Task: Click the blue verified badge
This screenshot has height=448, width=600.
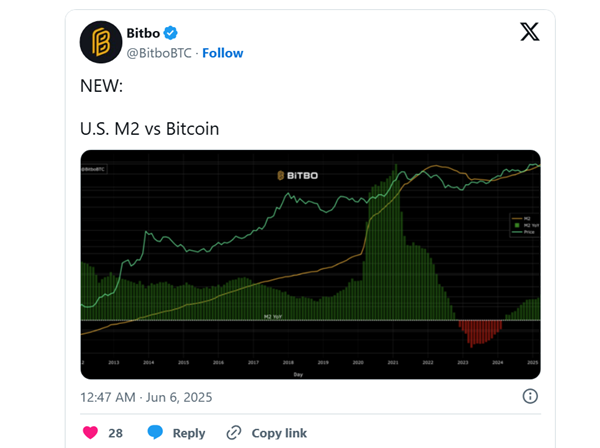Action: 170,33
